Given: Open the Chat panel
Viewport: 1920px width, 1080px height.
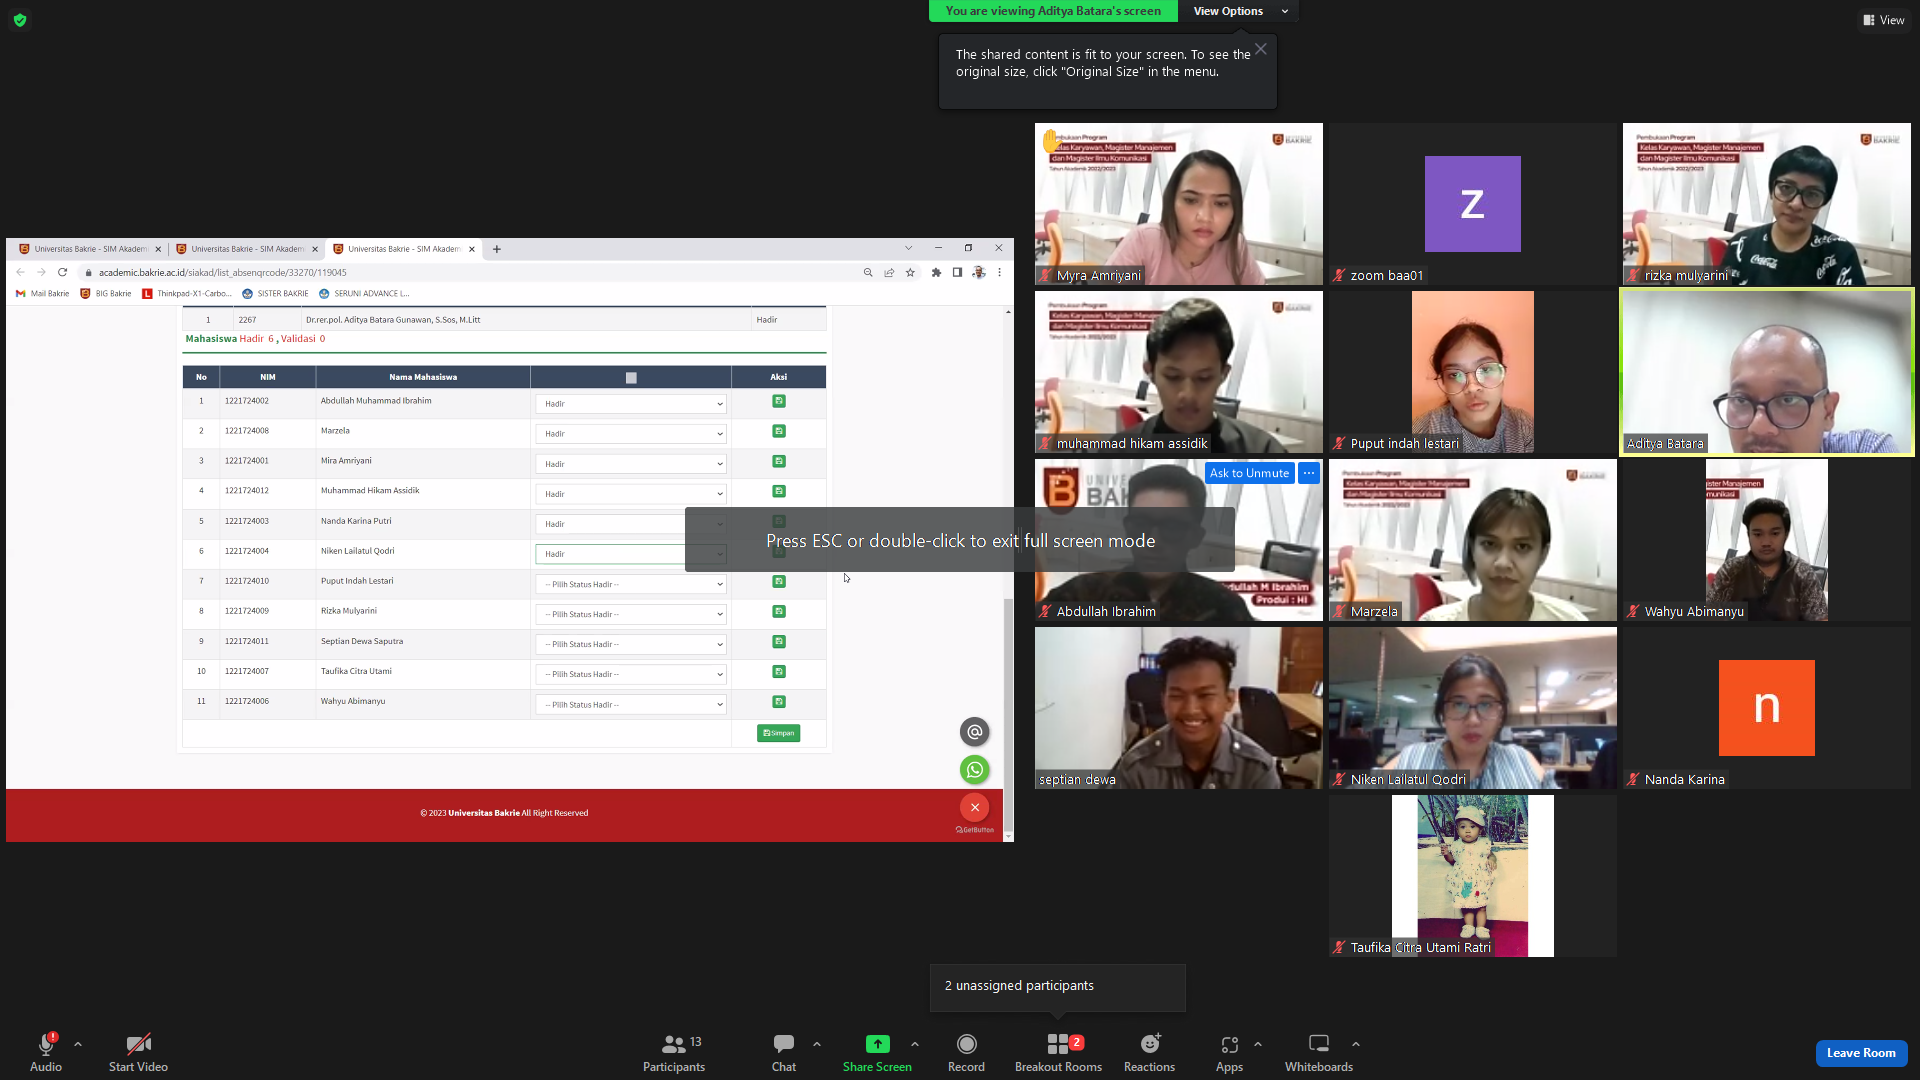Looking at the screenshot, I should (784, 1052).
